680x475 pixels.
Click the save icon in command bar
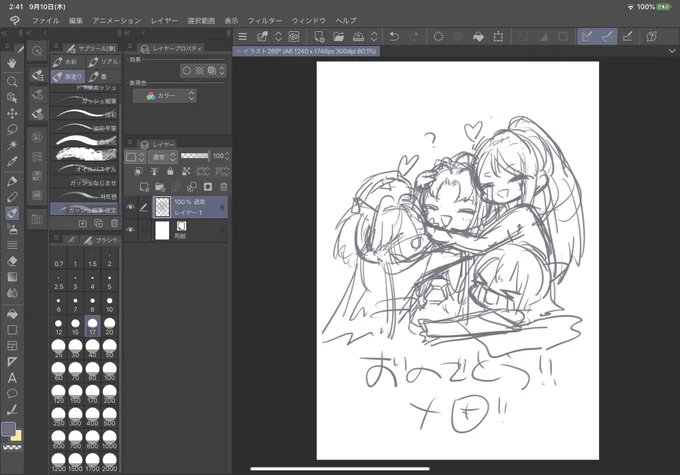point(358,36)
